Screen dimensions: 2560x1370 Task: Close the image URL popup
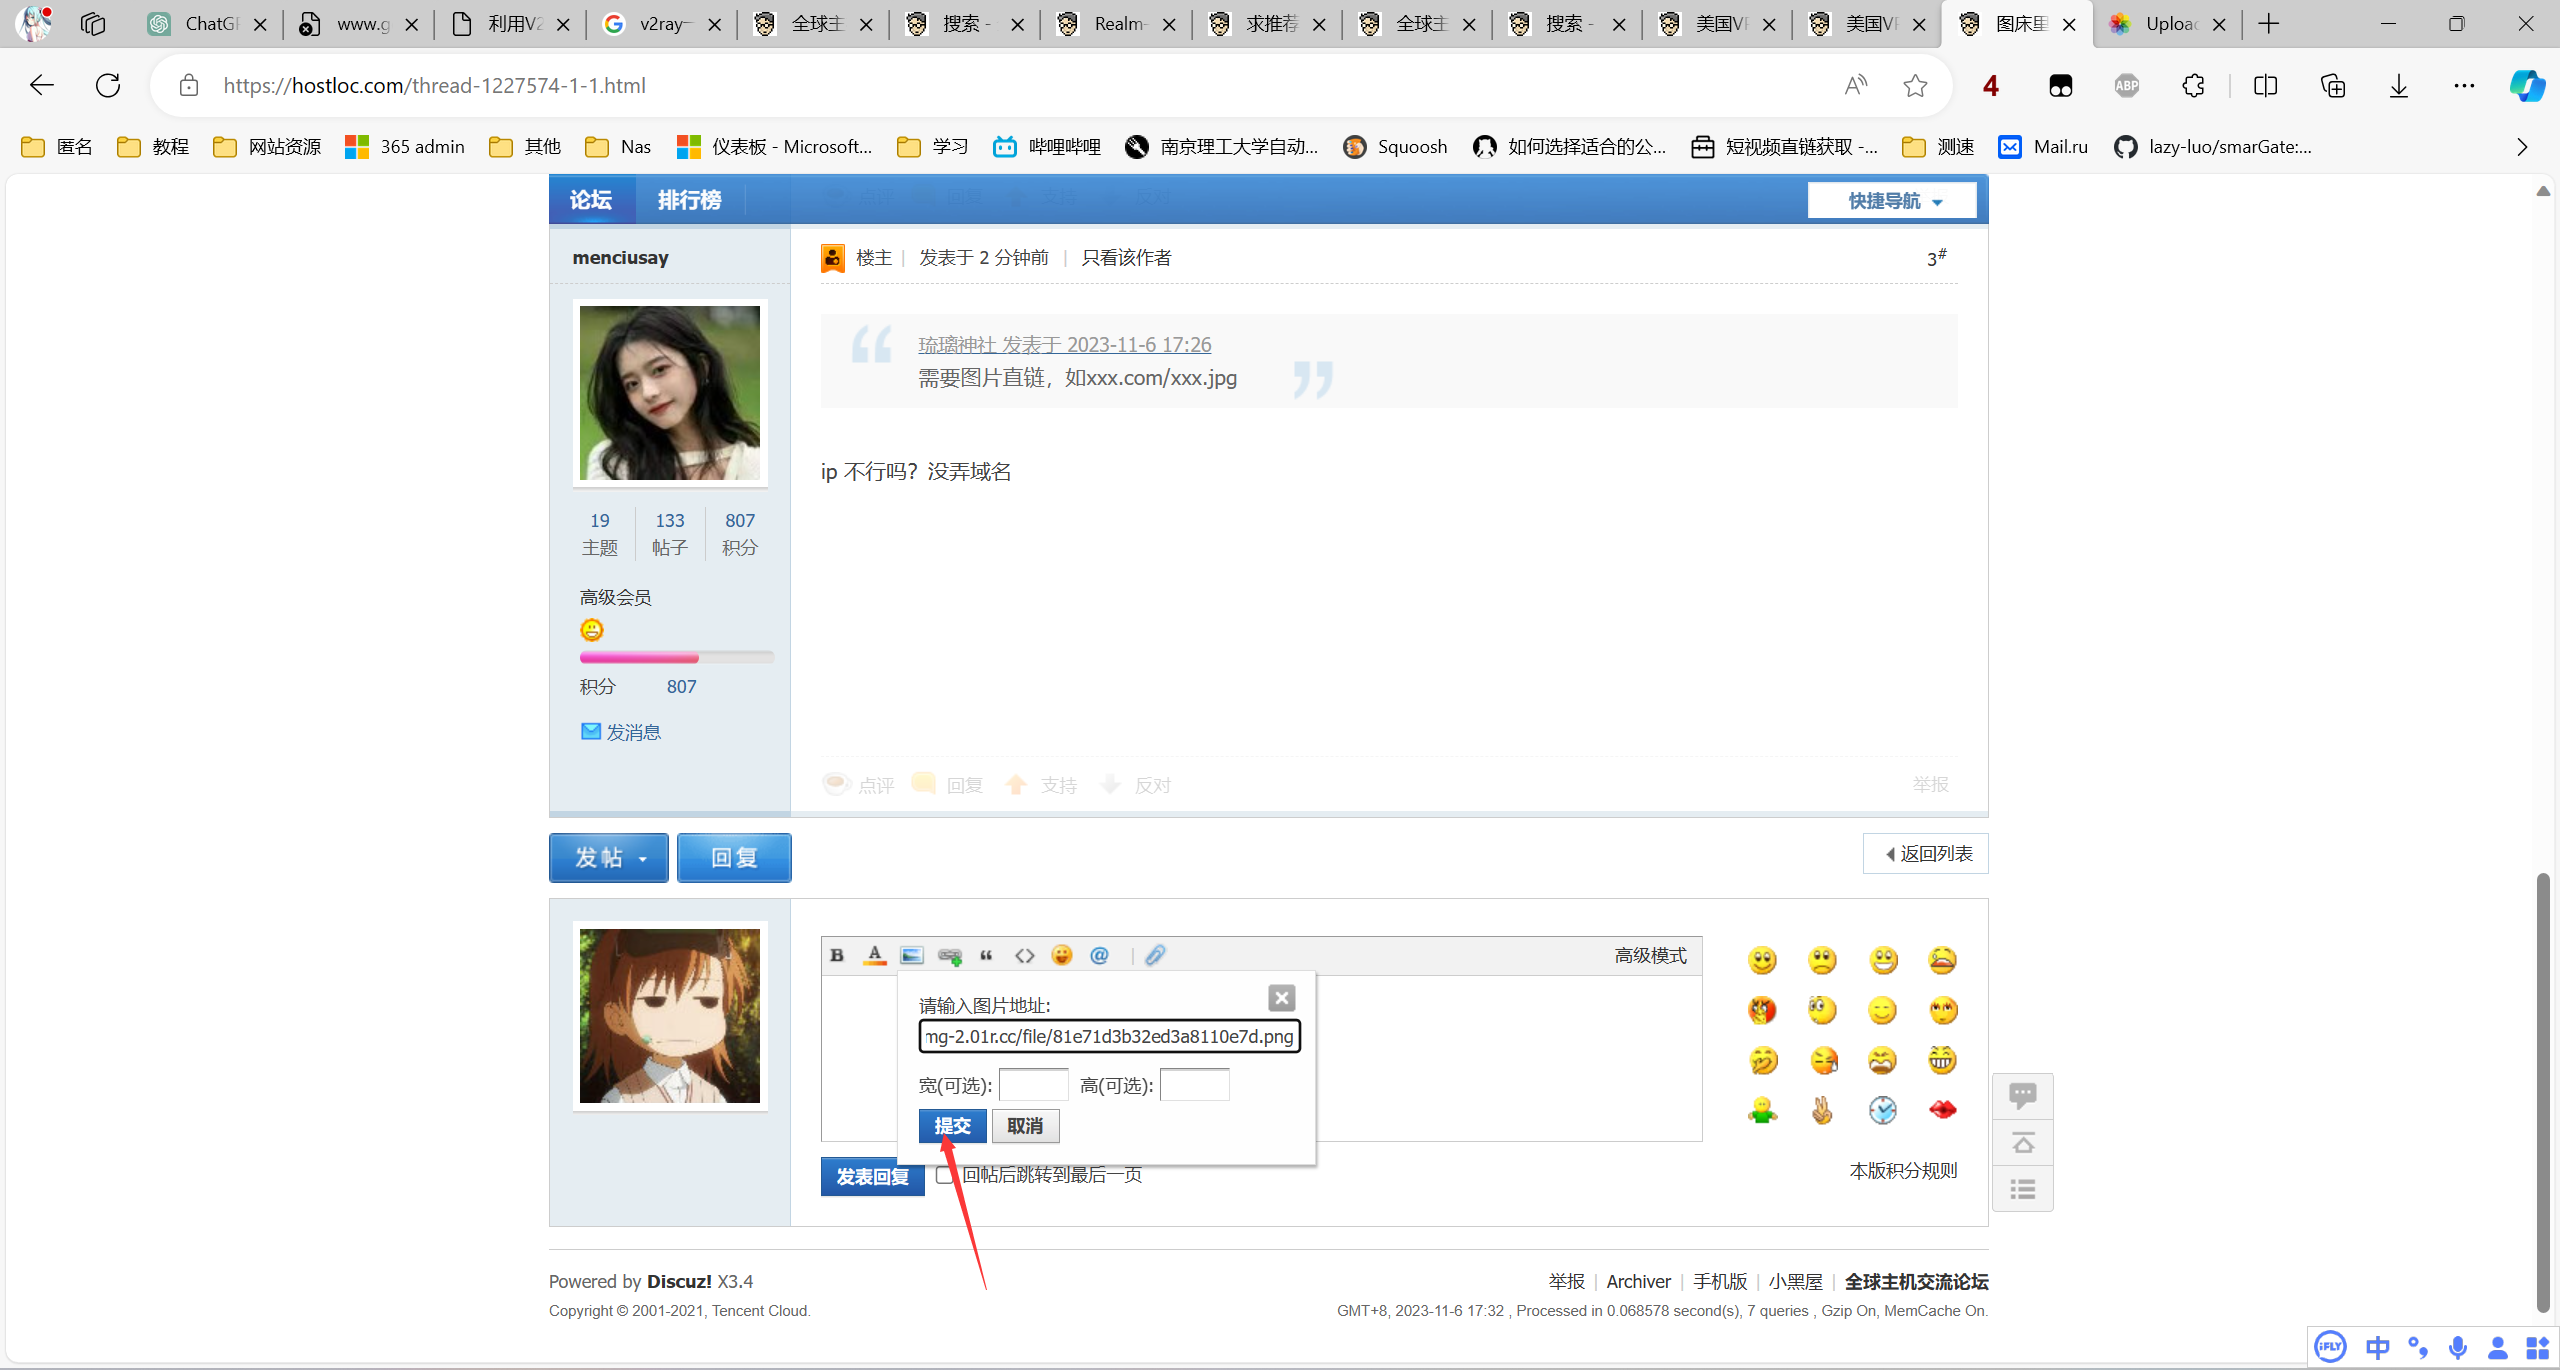click(x=1281, y=997)
